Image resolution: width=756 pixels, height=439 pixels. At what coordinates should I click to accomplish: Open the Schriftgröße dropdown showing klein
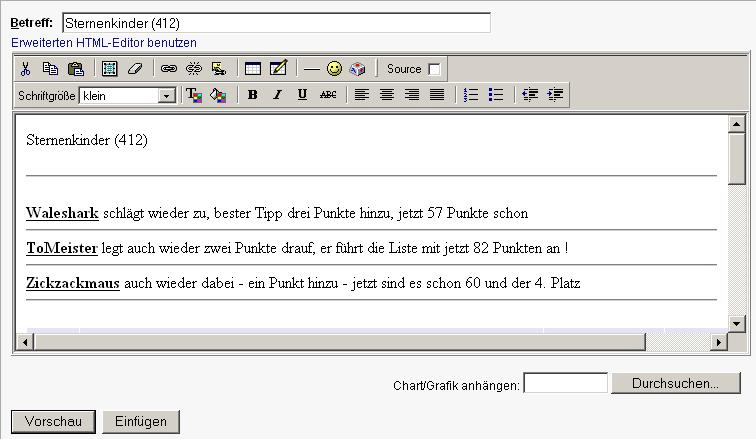pos(128,95)
